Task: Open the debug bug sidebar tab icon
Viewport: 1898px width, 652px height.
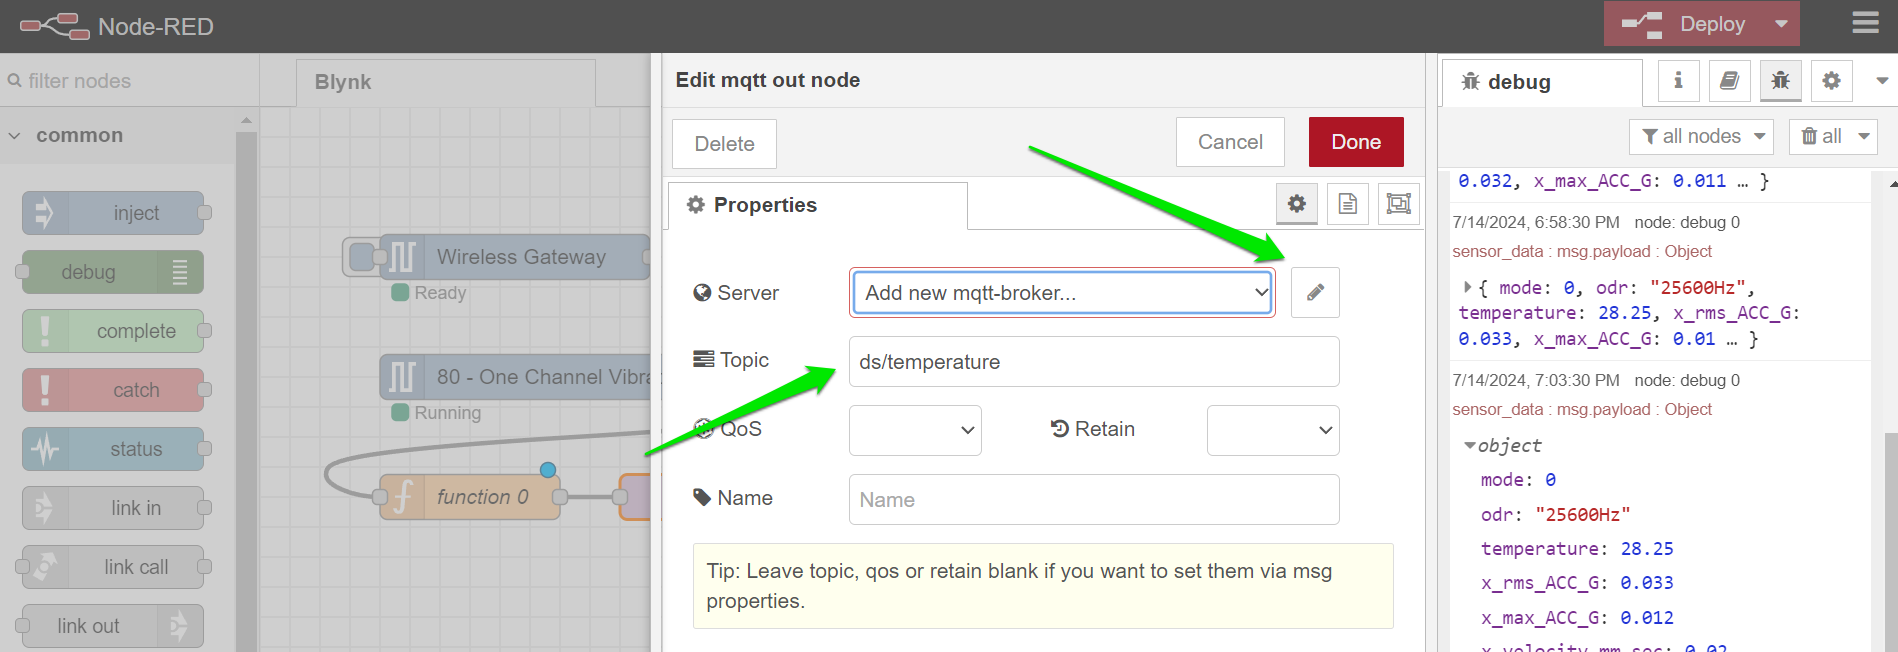Action: coord(1781,81)
